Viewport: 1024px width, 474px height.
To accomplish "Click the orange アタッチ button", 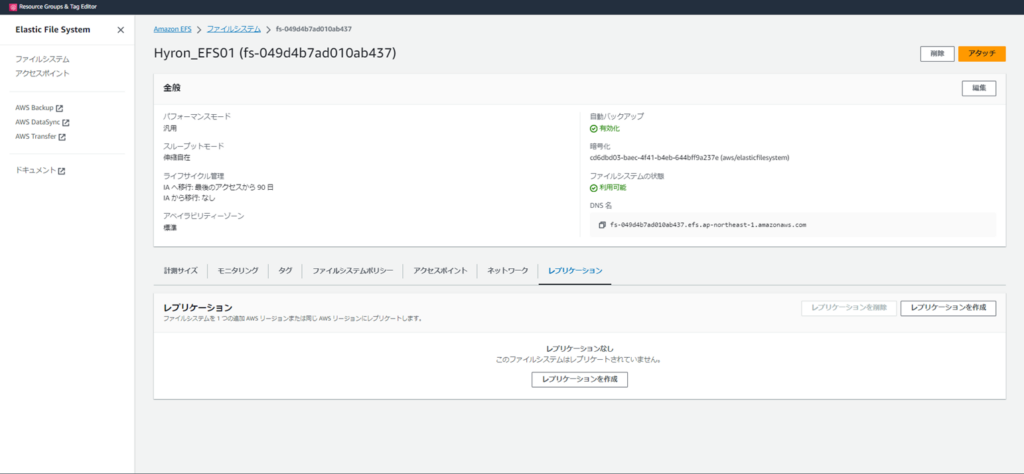I will 982,54.
